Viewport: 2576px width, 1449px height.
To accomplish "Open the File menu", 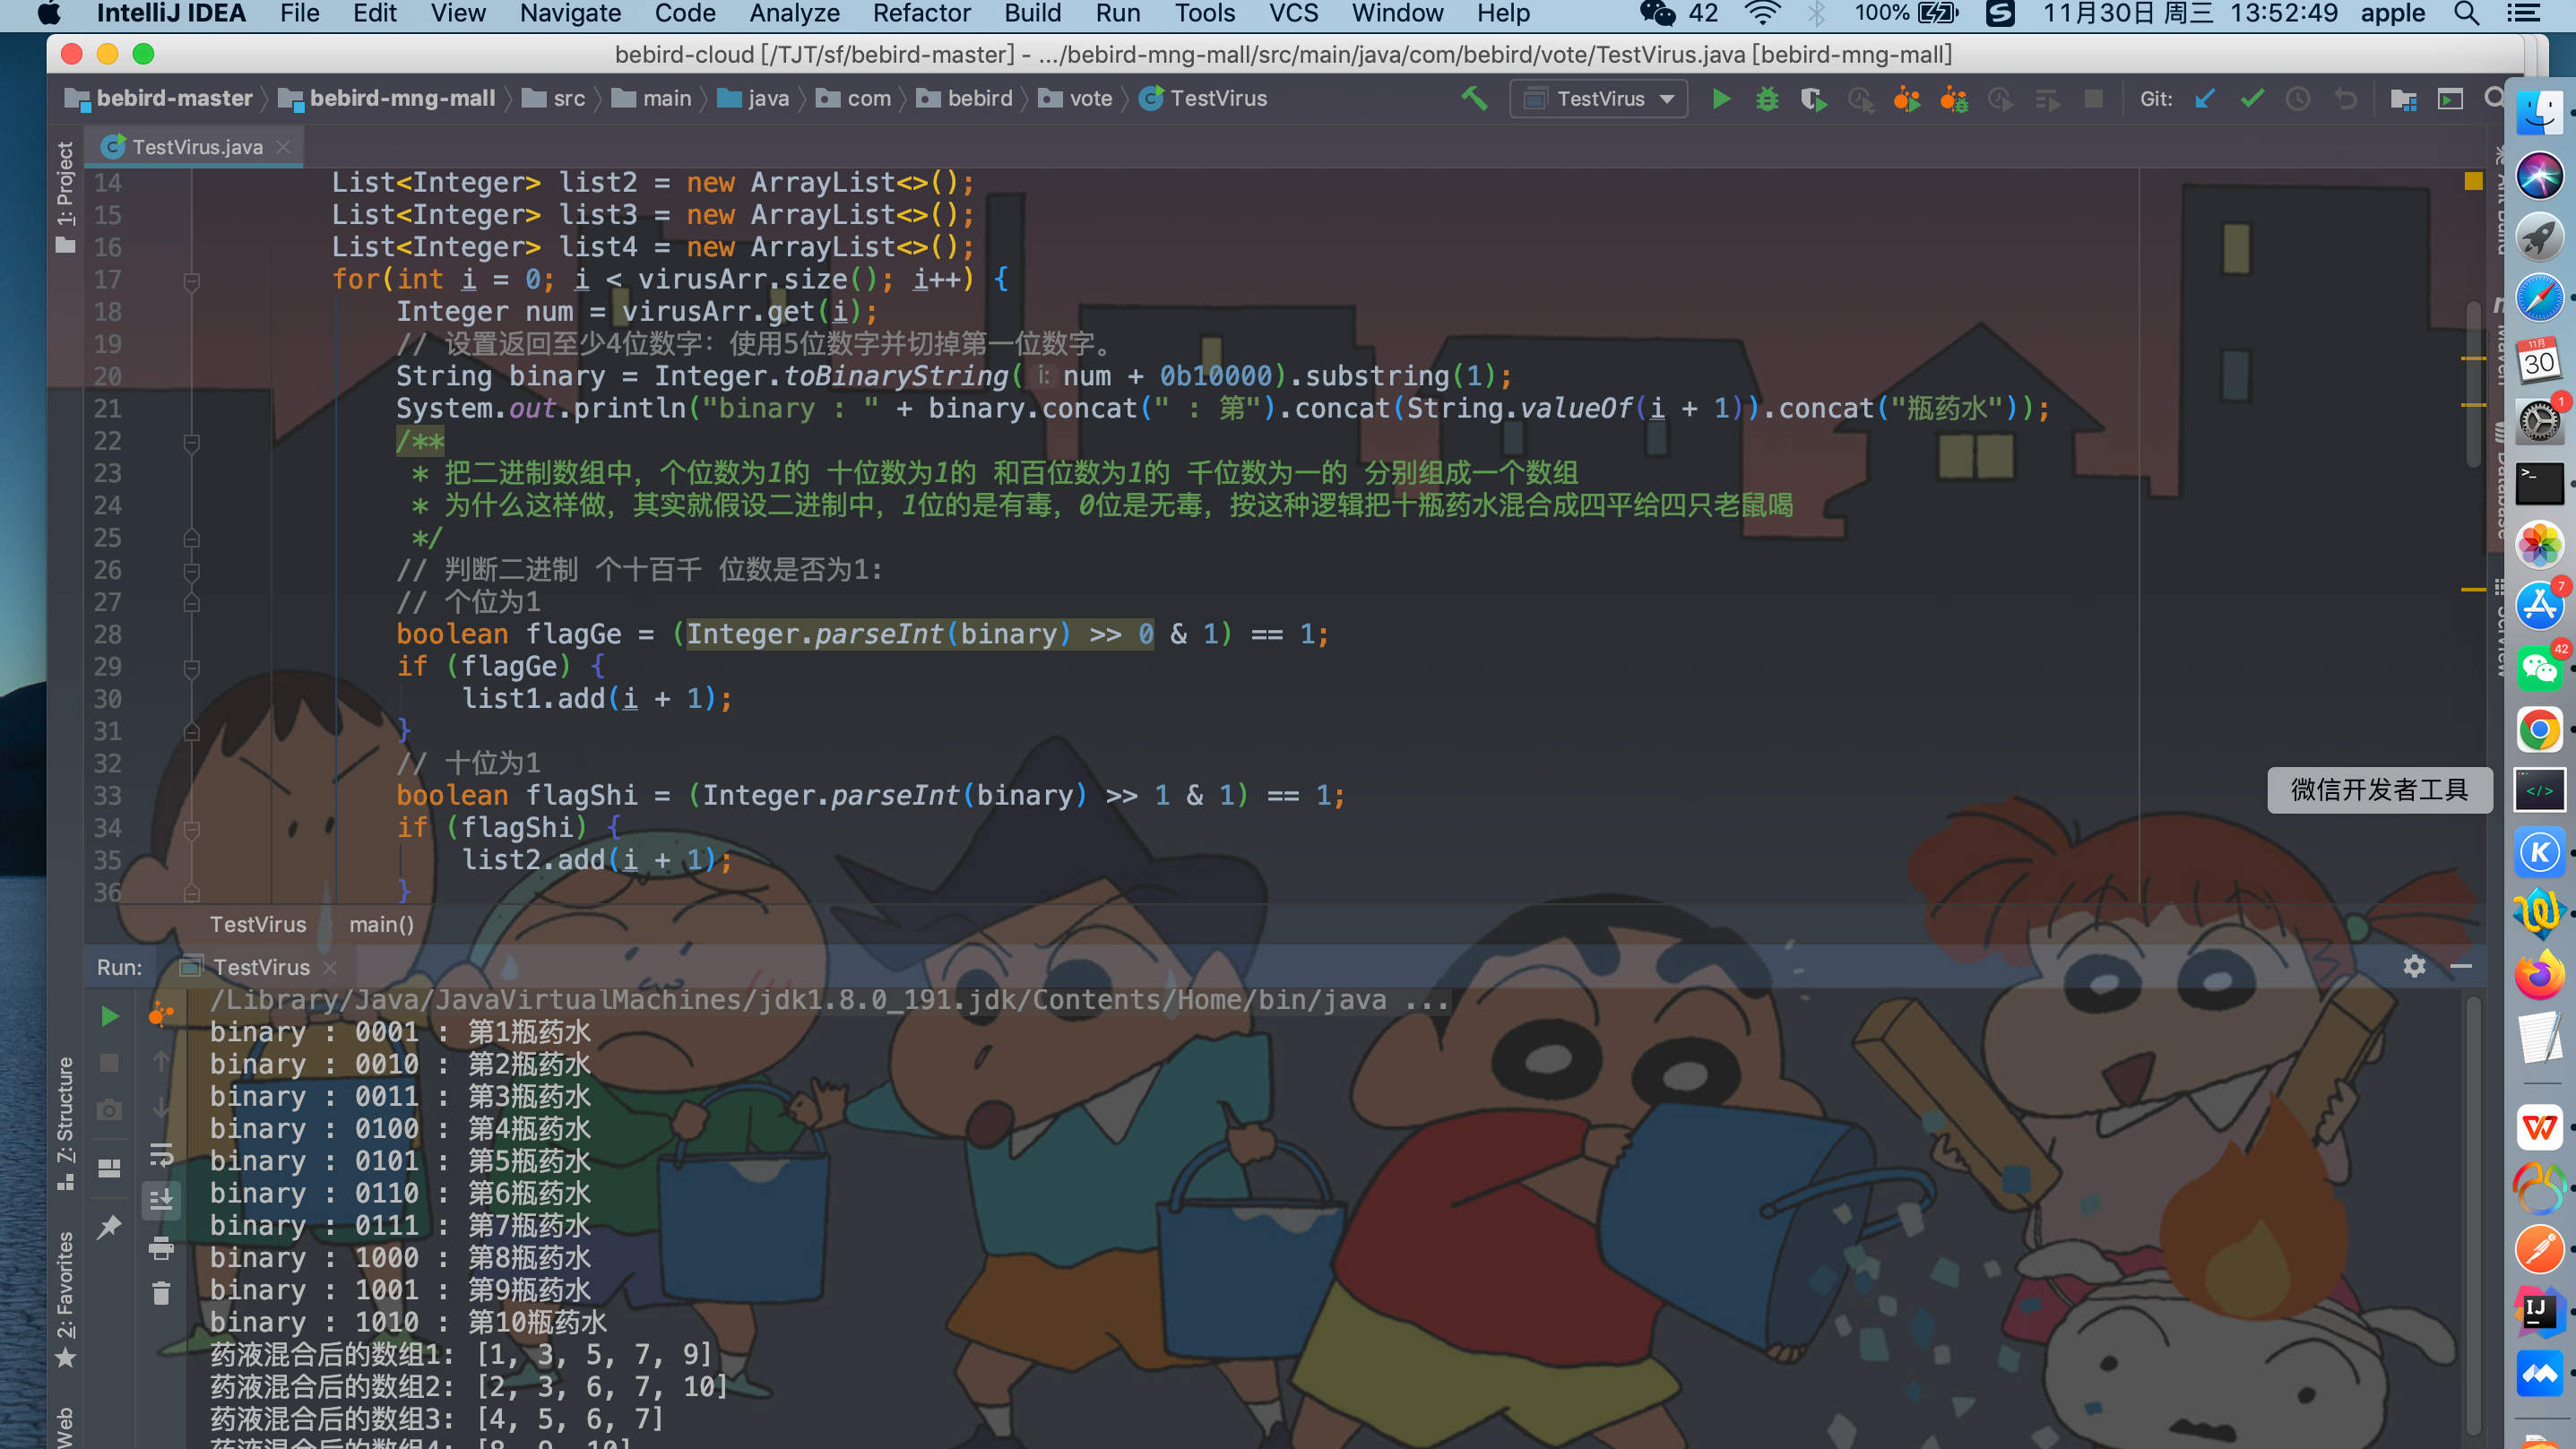I will coord(299,14).
